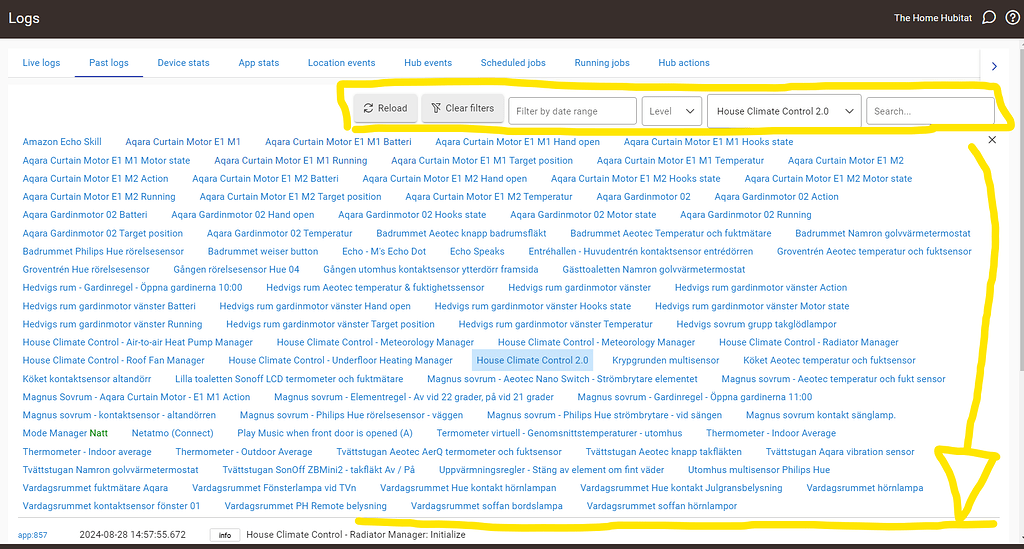The height and width of the screenshot is (549, 1024).
Task: Switch to the Live logs tab
Action: [41, 63]
